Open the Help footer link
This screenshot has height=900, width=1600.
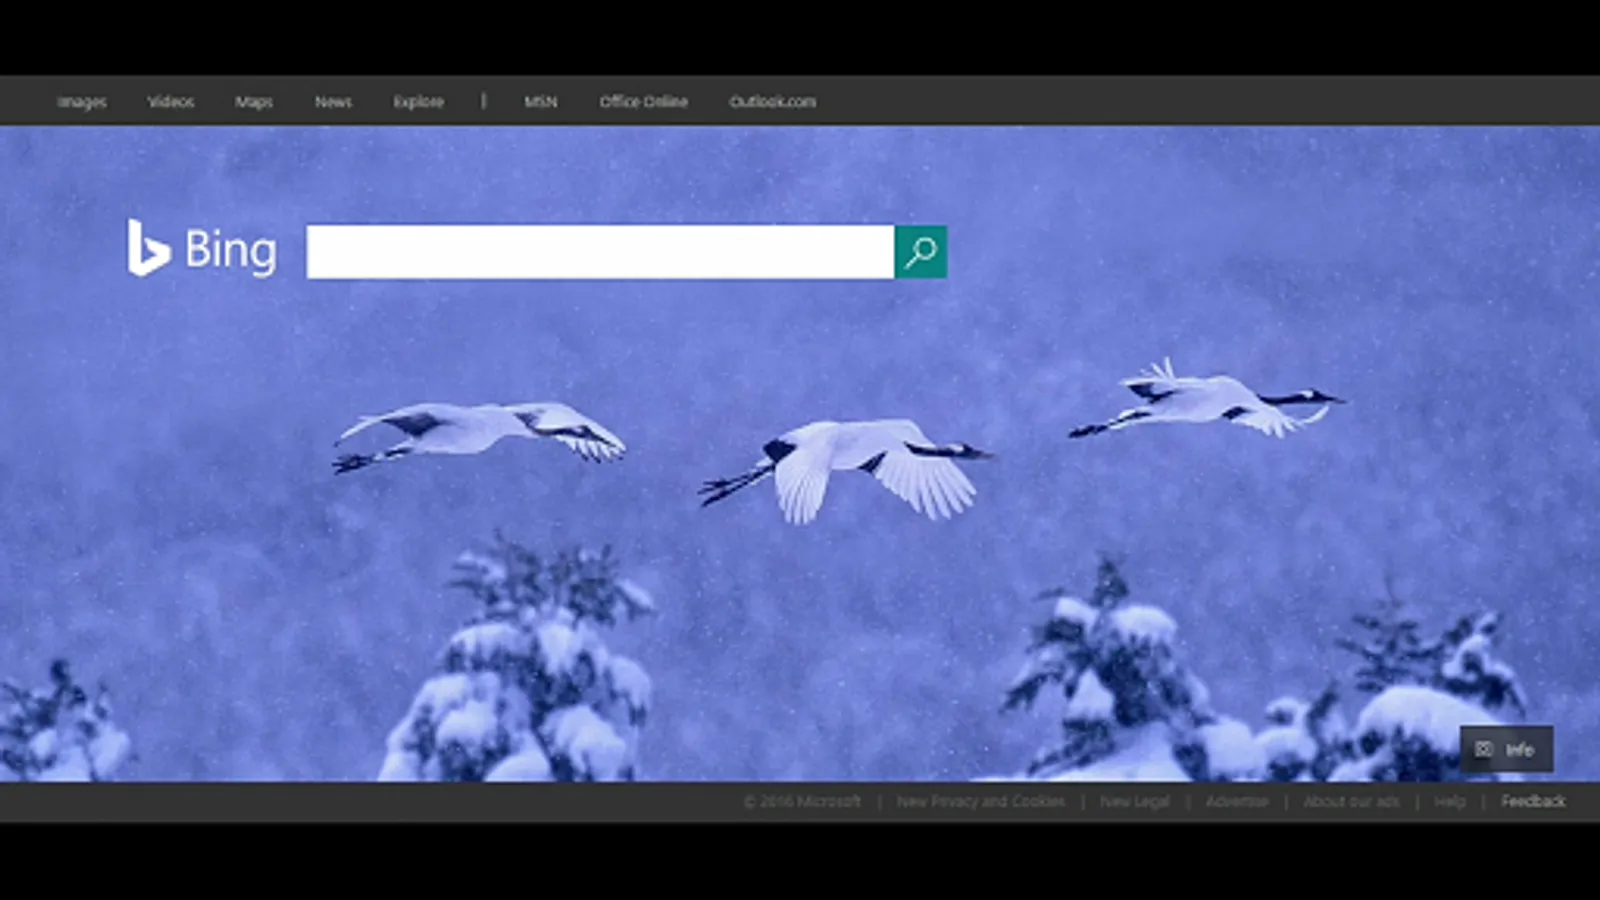pos(1450,801)
